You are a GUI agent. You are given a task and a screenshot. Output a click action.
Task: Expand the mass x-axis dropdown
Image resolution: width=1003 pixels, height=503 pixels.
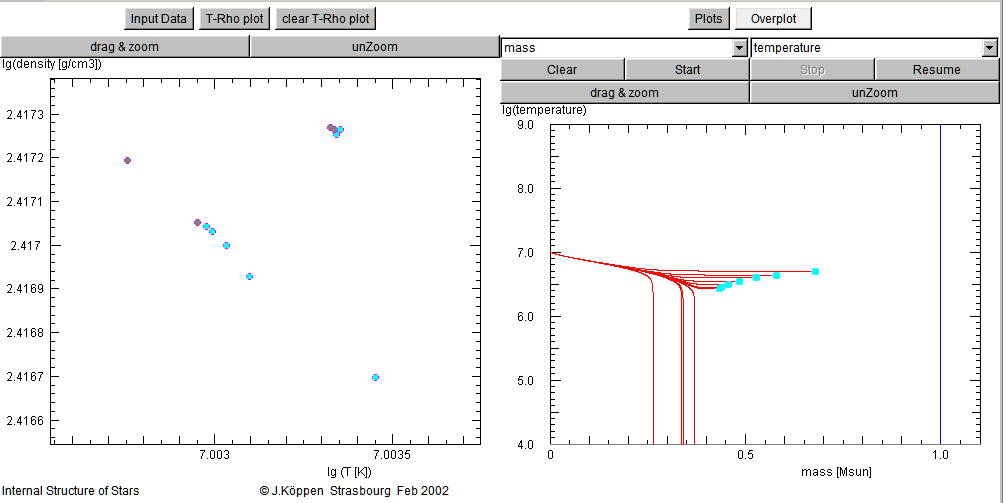(x=740, y=48)
